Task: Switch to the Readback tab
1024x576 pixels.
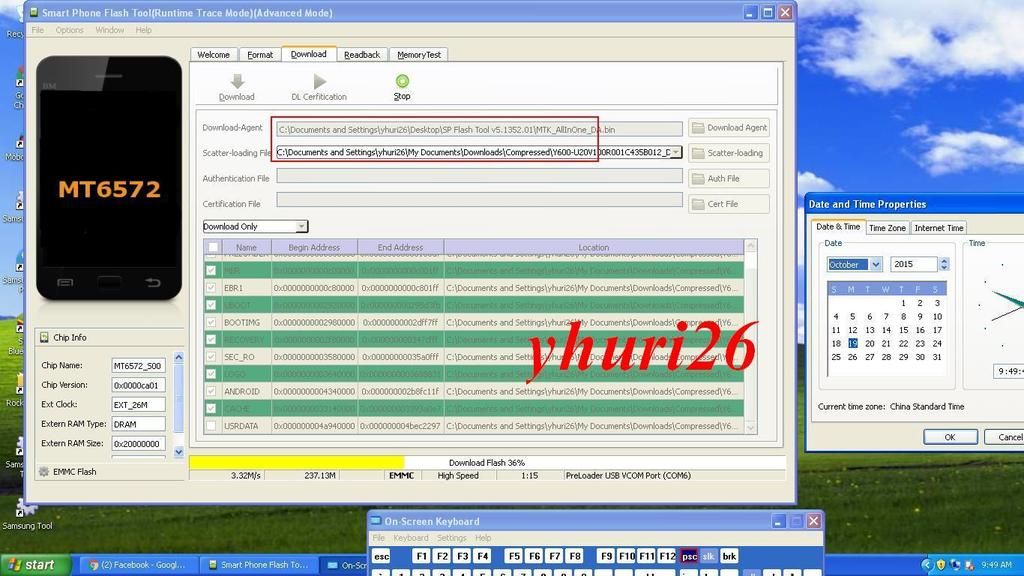Action: click(x=361, y=55)
